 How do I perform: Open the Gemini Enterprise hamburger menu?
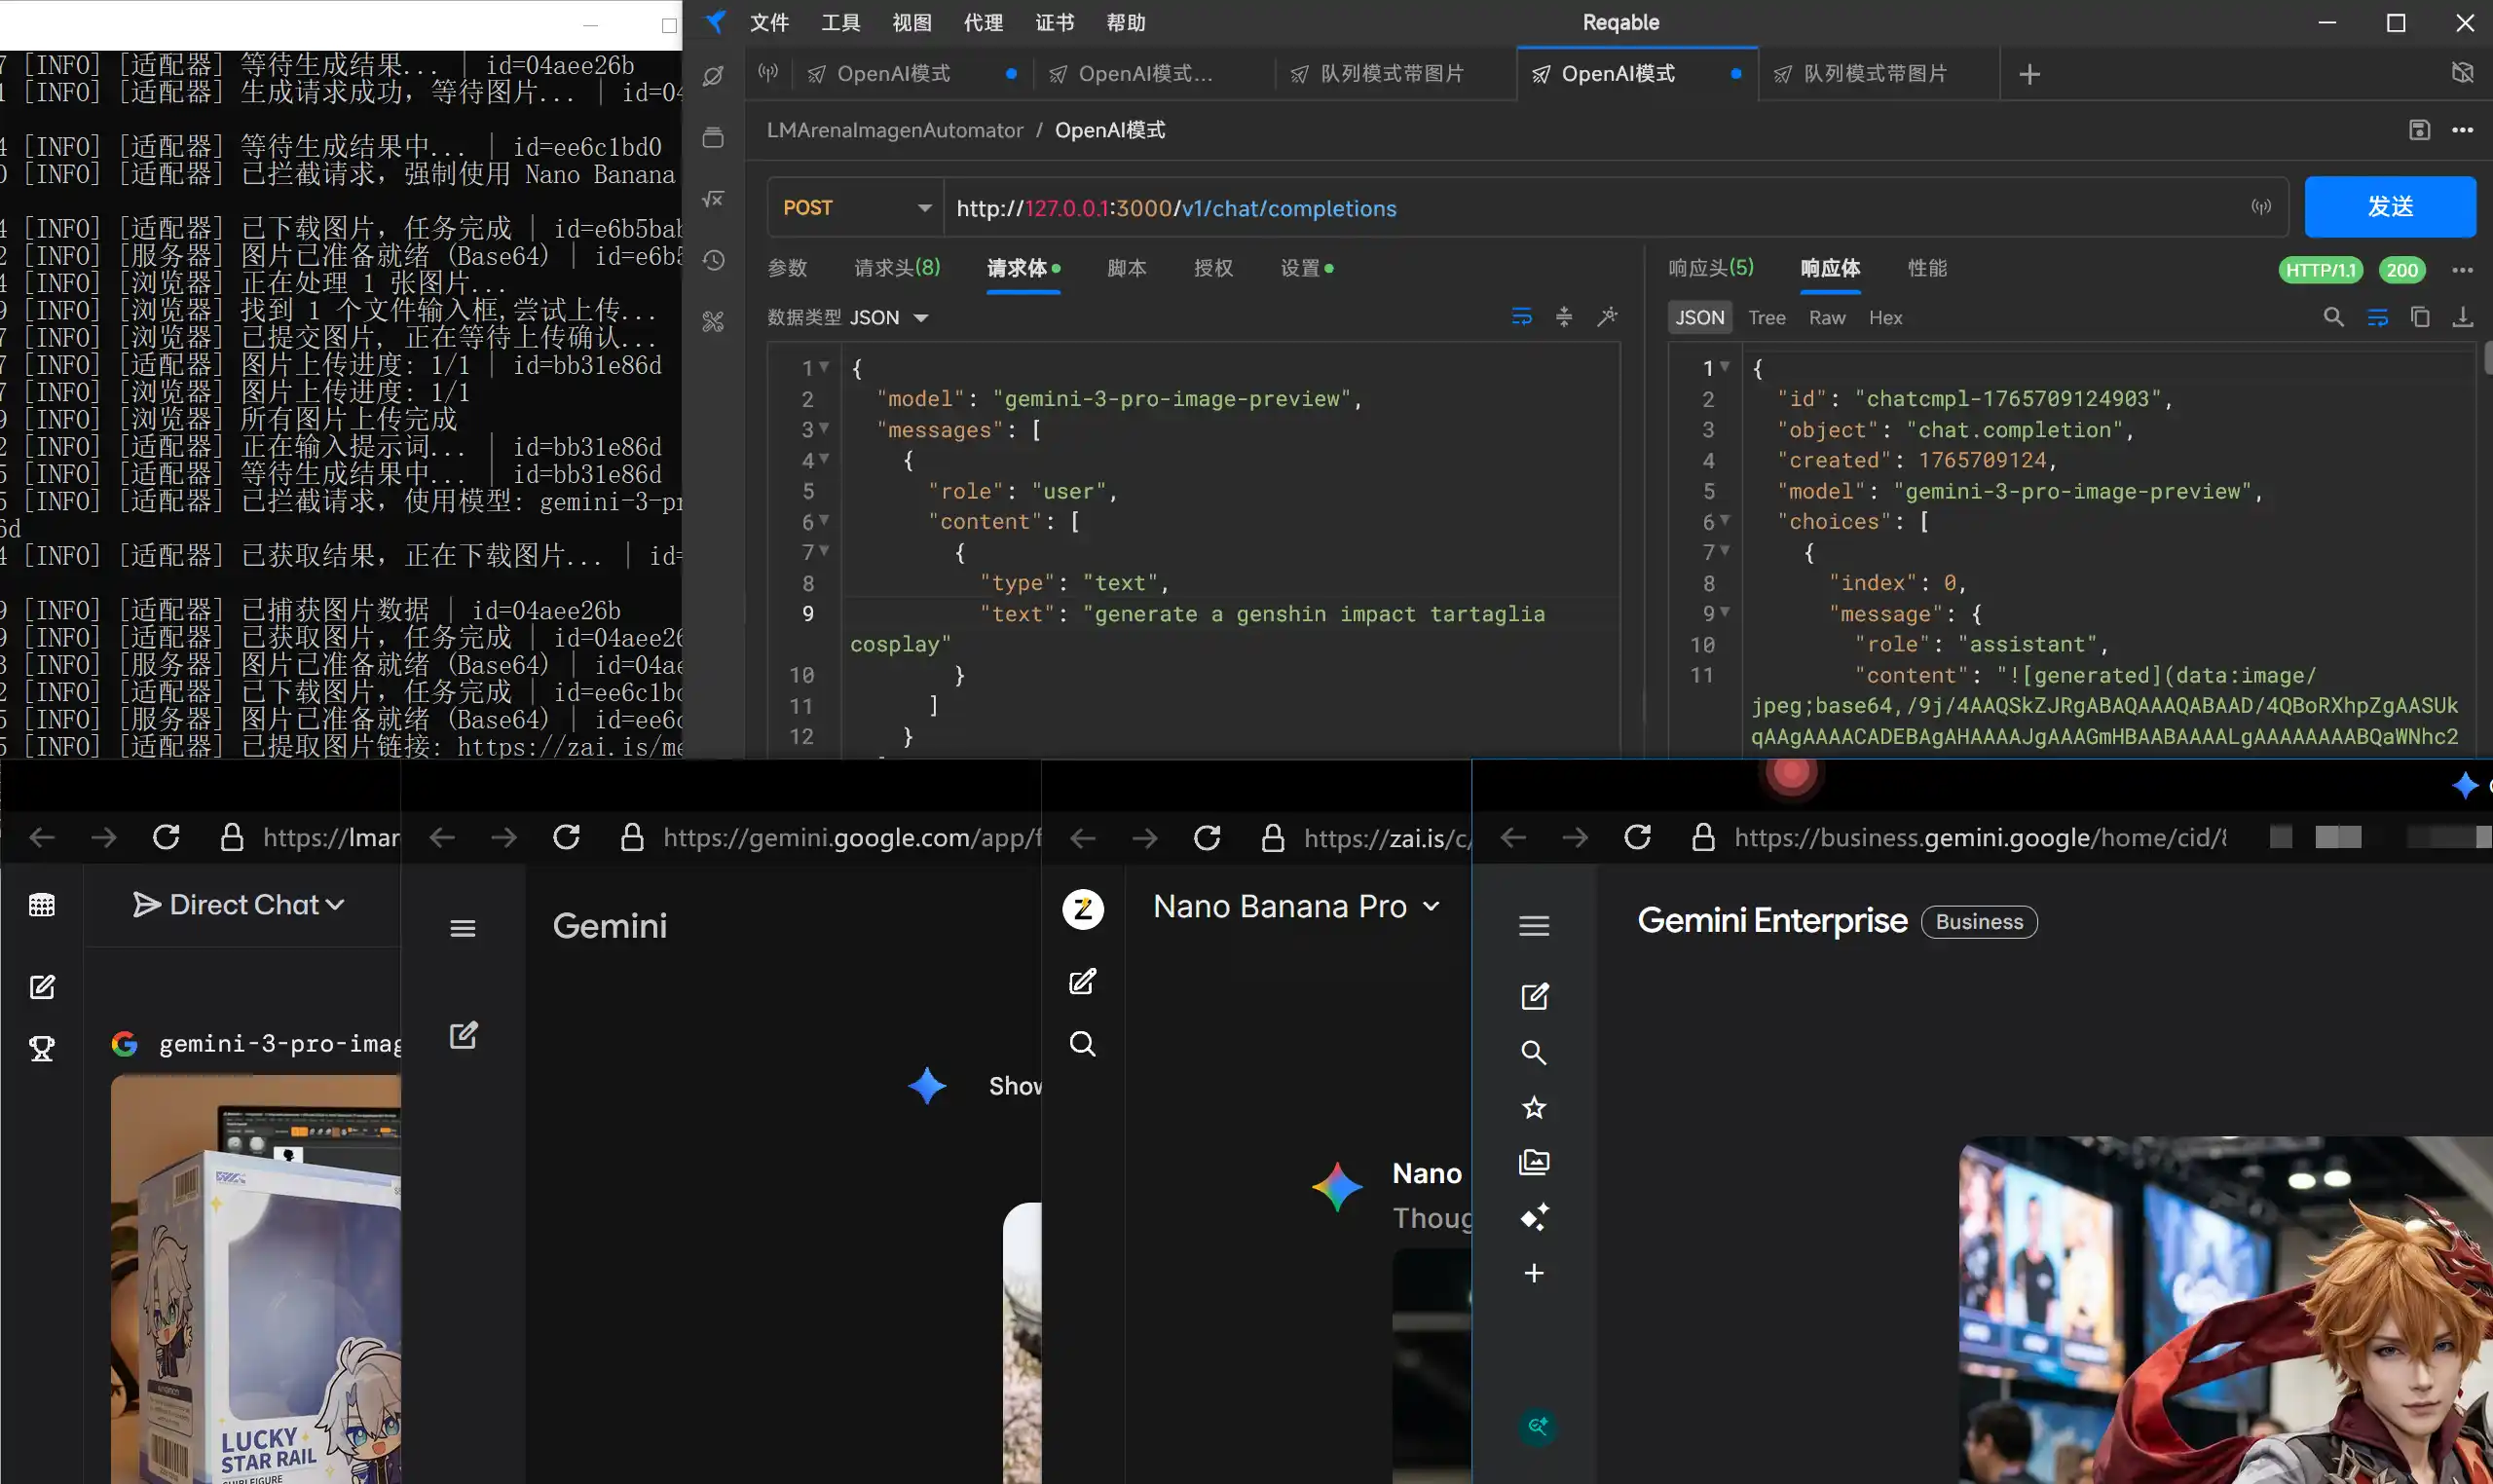(1533, 926)
